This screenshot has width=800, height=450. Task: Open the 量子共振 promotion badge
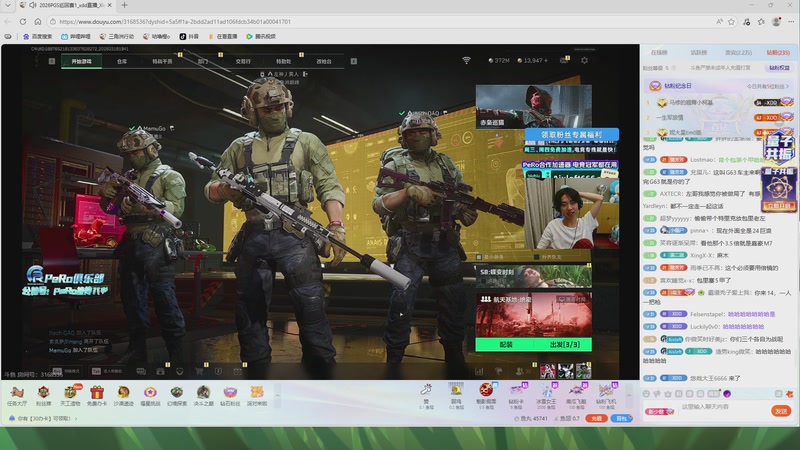point(779,173)
